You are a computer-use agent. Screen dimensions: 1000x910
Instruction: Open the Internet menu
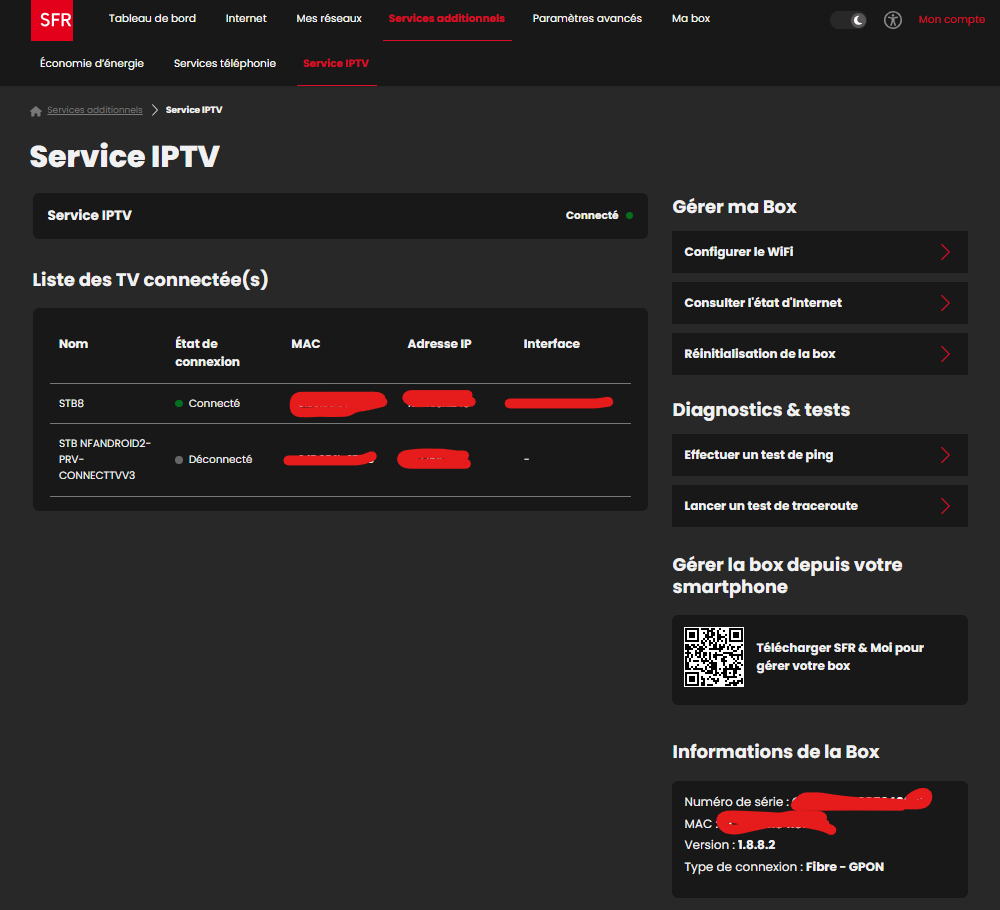point(246,19)
